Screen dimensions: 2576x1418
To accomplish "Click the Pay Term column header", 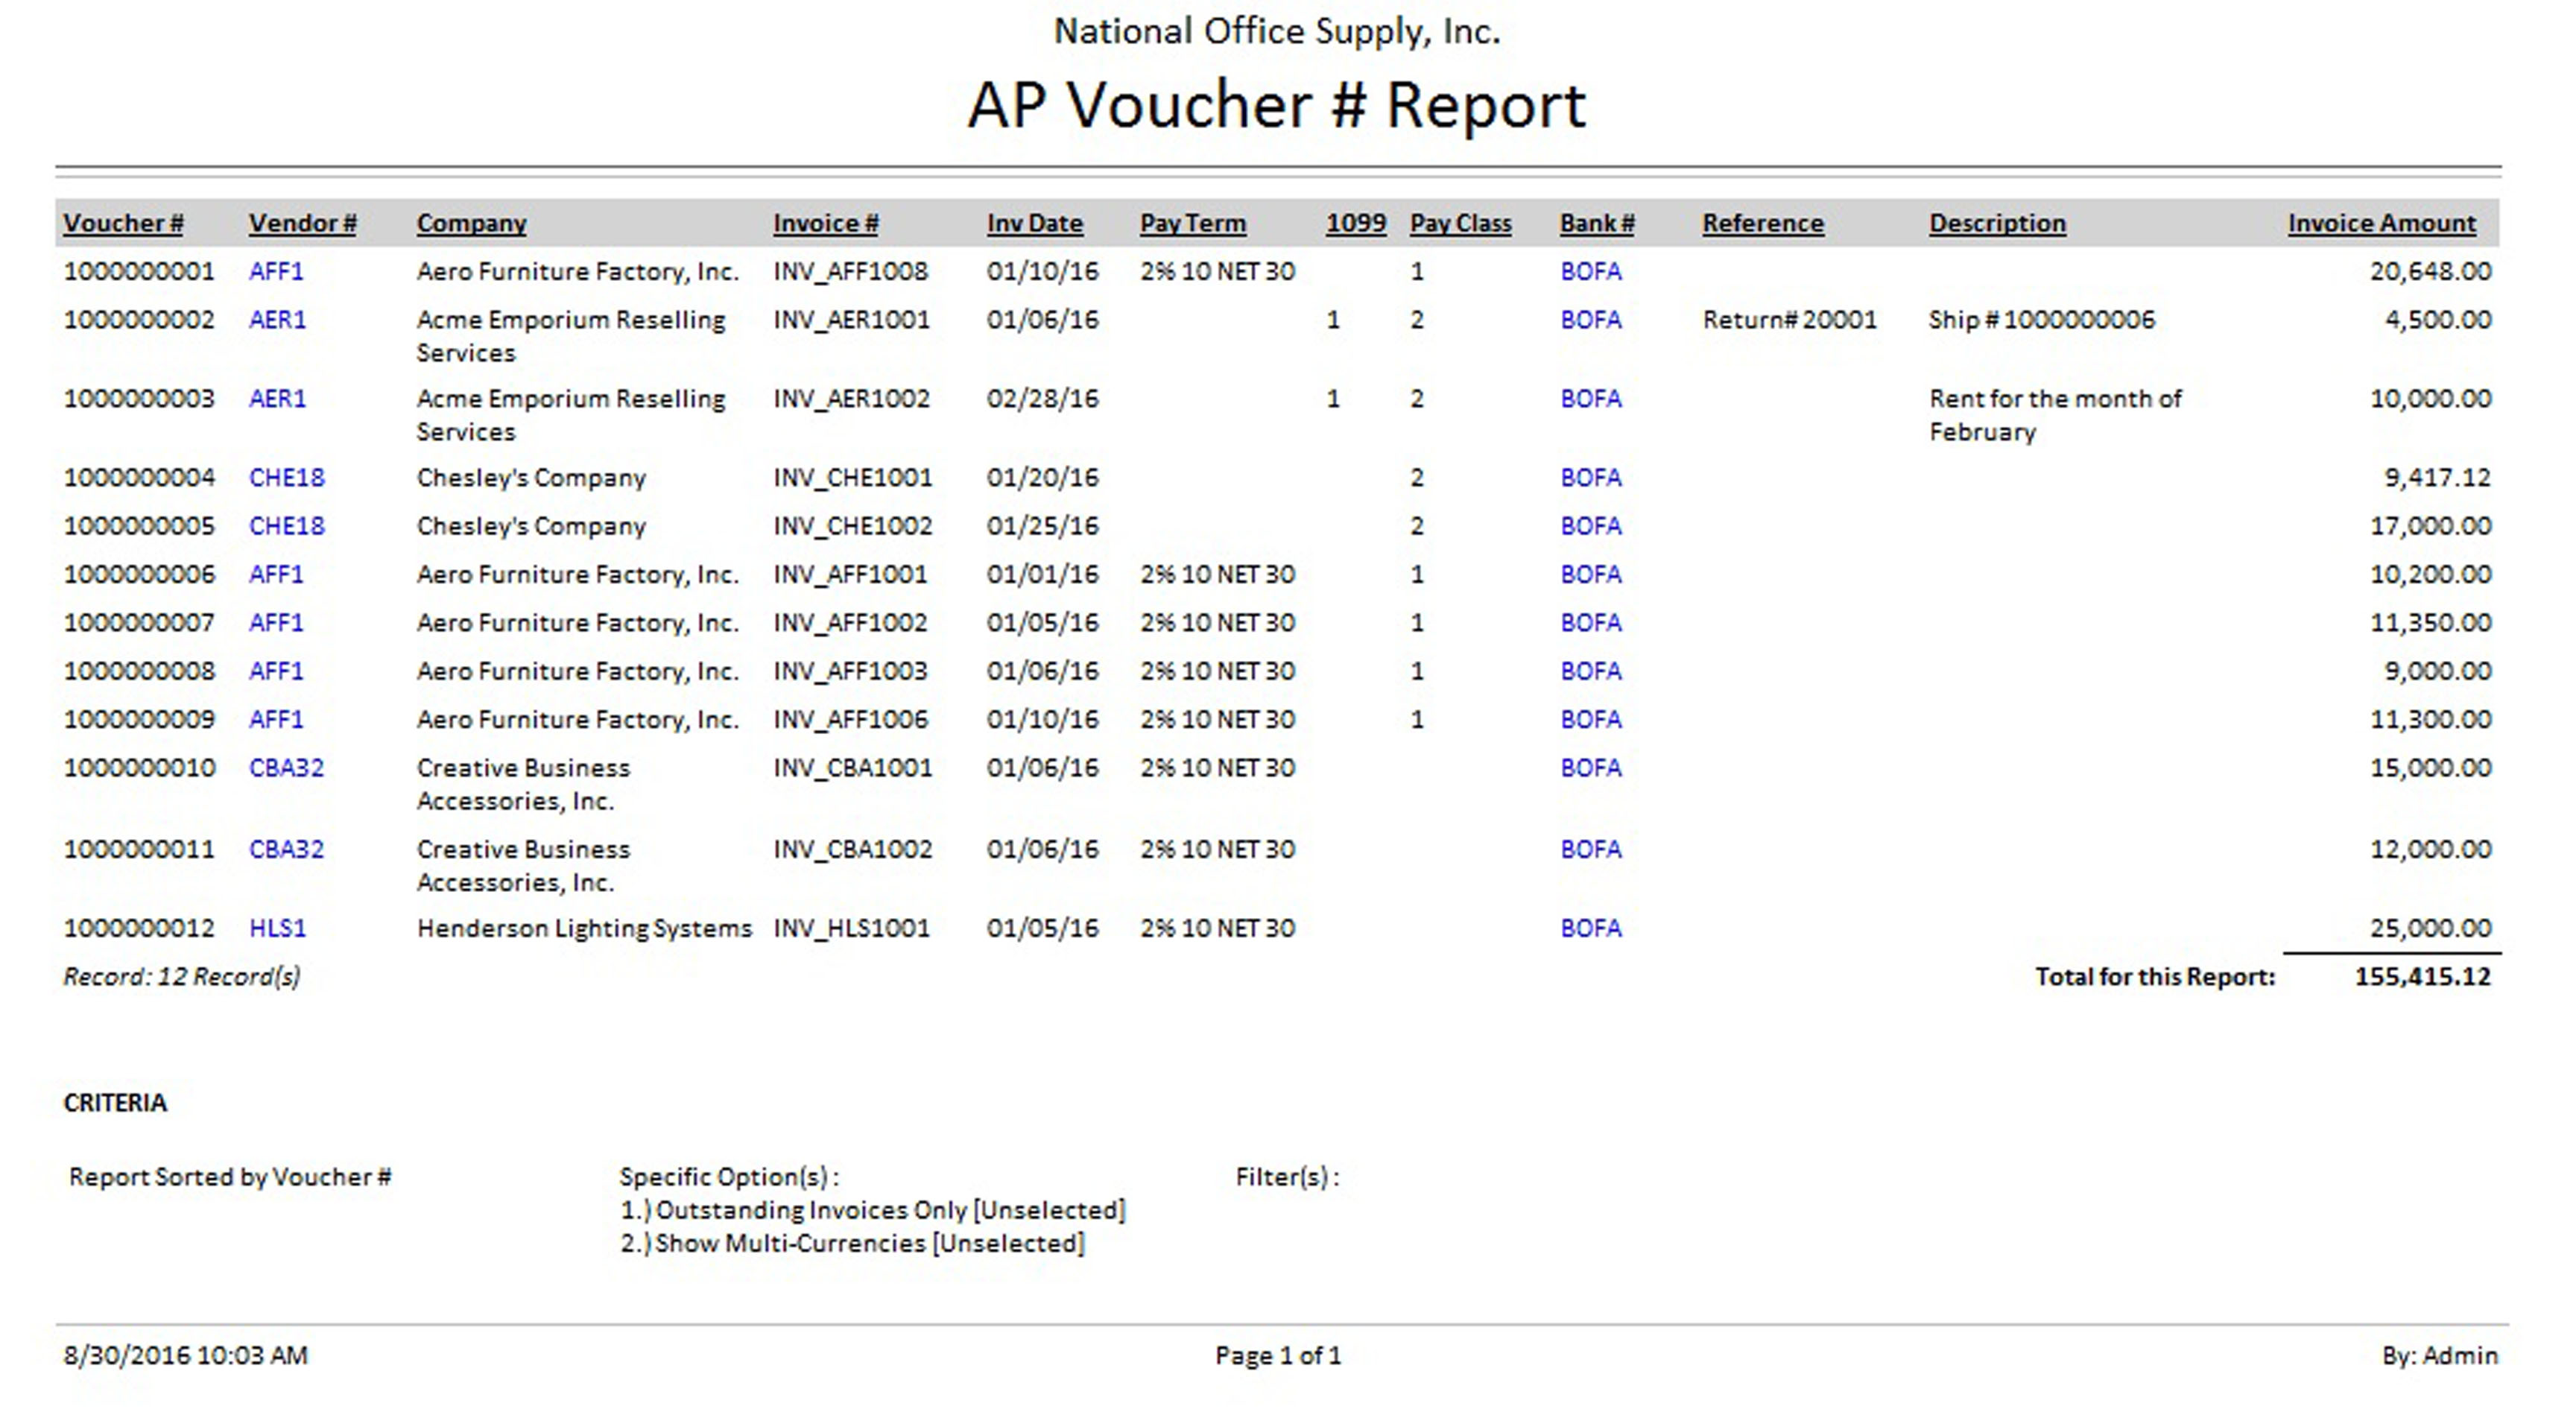I will point(1192,223).
